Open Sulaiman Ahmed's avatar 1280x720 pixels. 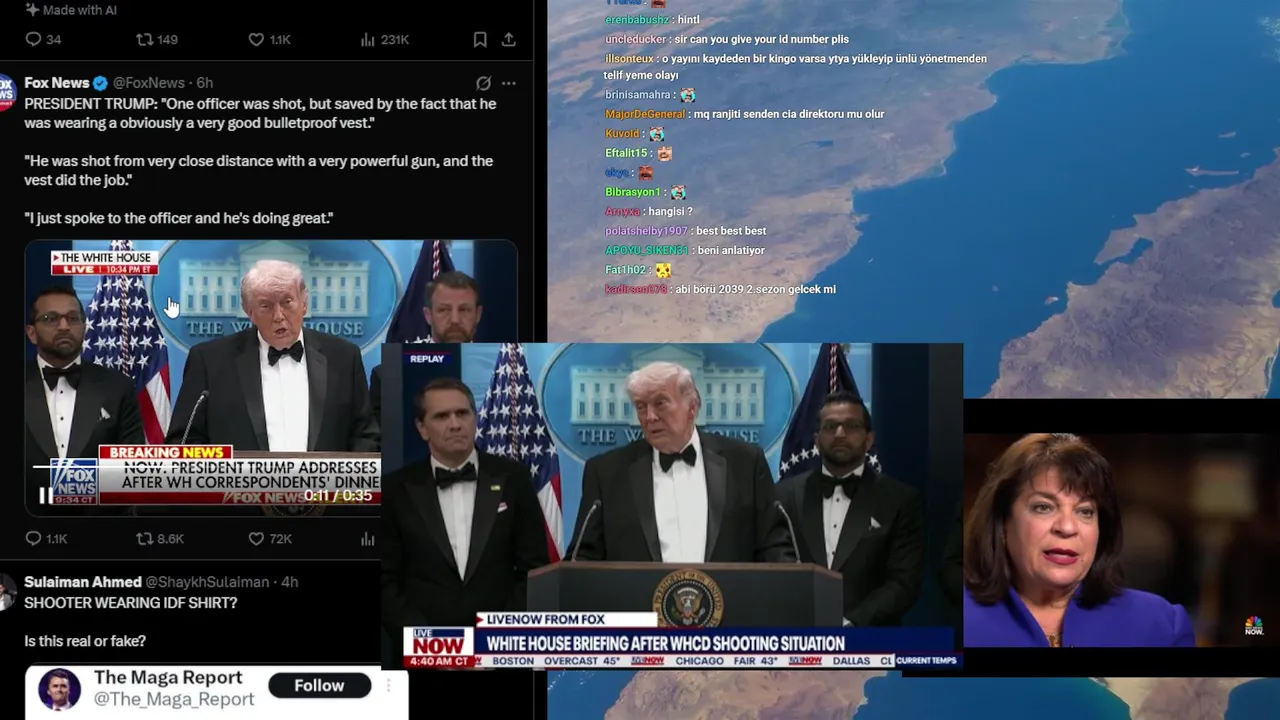(x=6, y=590)
